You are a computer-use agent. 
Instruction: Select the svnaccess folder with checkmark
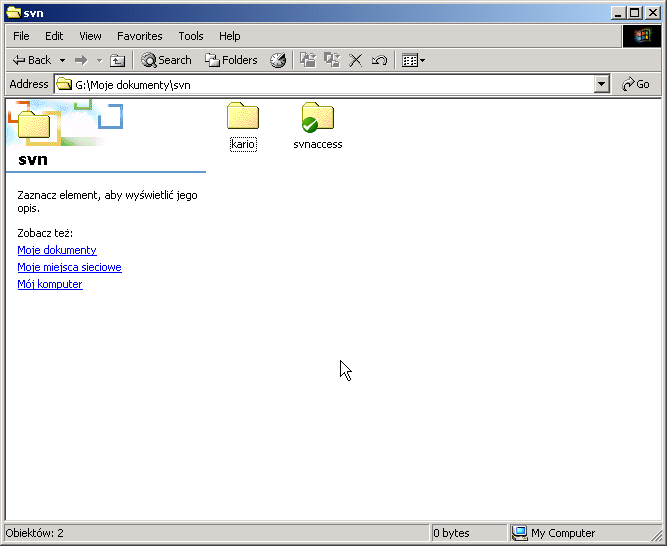pyautogui.click(x=318, y=117)
